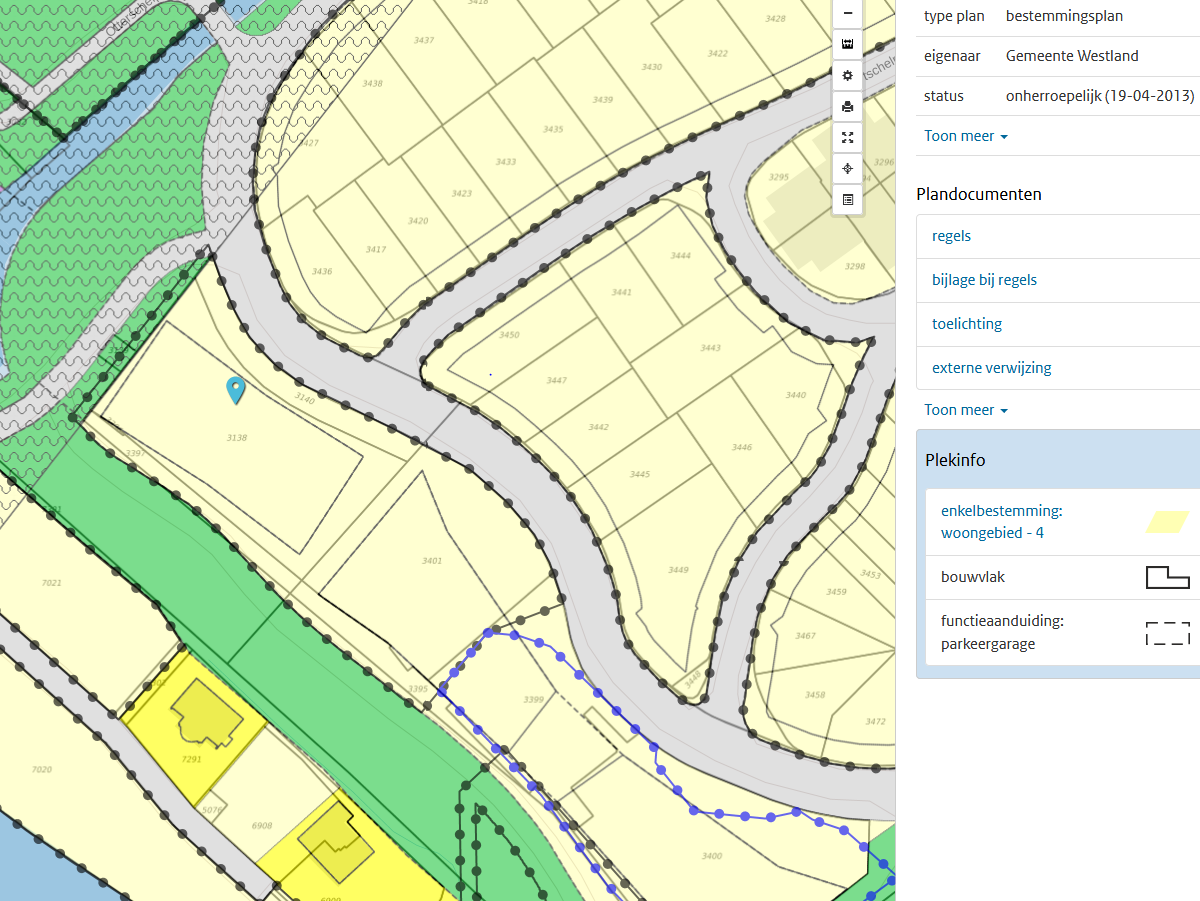Click the status value 'onherroepelijk (19-04-2013)'
Viewport: 1200px width, 901px height.
pos(1100,96)
